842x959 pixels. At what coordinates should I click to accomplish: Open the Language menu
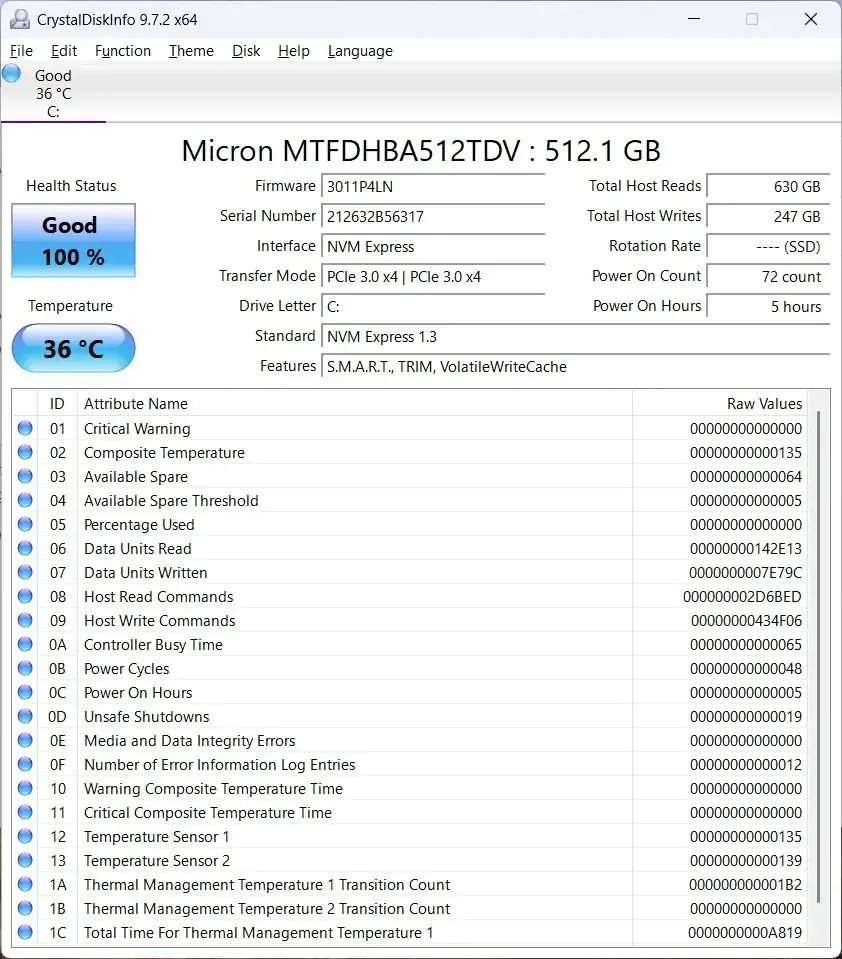coord(360,51)
